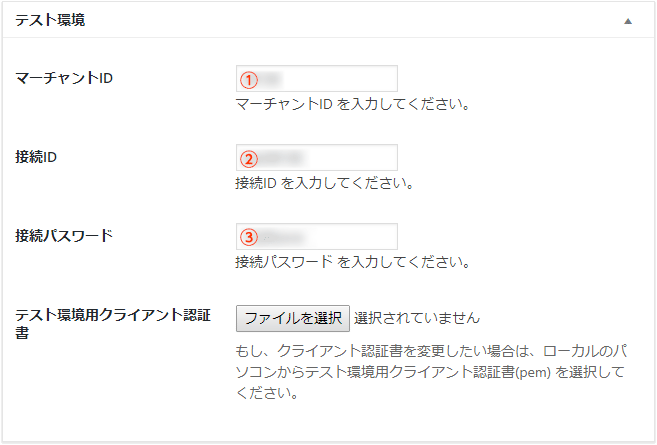Click the client certificate (pem) description paragraph
This screenshot has width=657, height=445.
point(431,372)
